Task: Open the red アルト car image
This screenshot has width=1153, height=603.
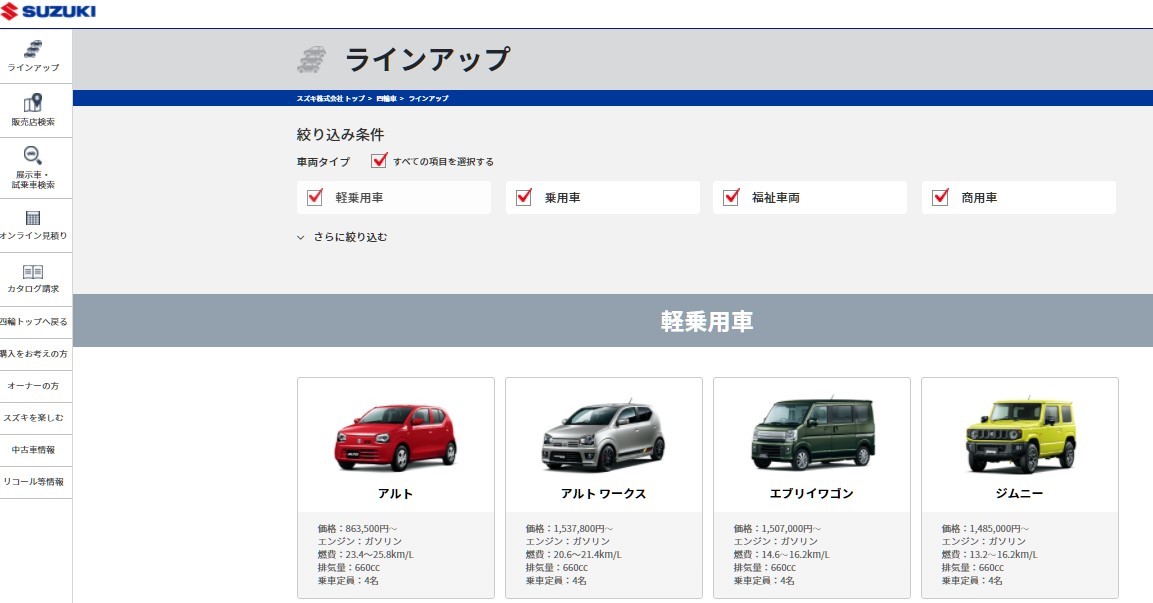Action: coord(396,437)
